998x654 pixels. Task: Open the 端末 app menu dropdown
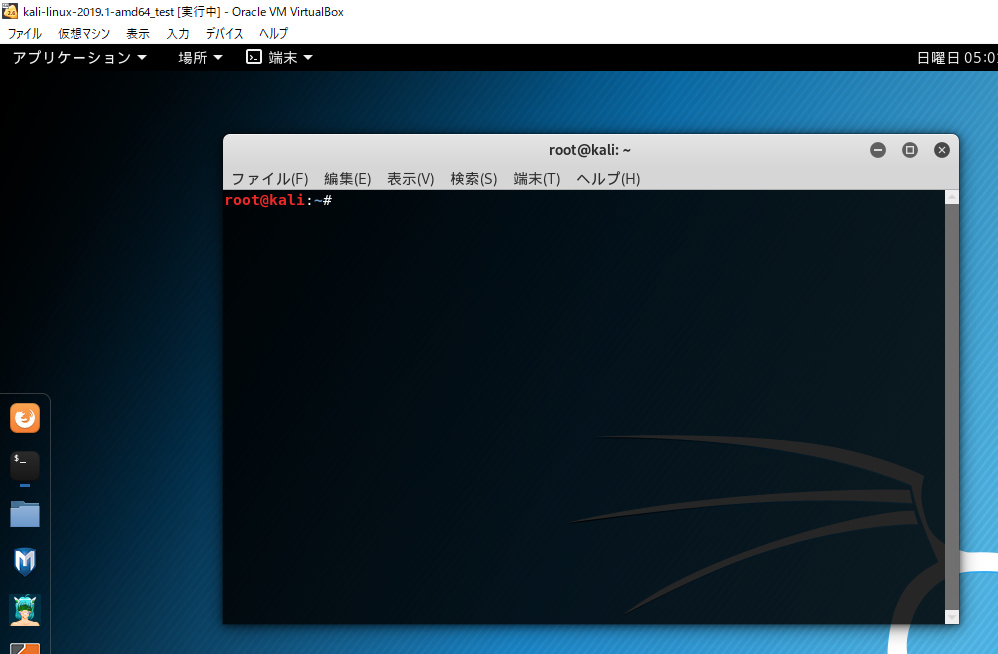[x=280, y=58]
